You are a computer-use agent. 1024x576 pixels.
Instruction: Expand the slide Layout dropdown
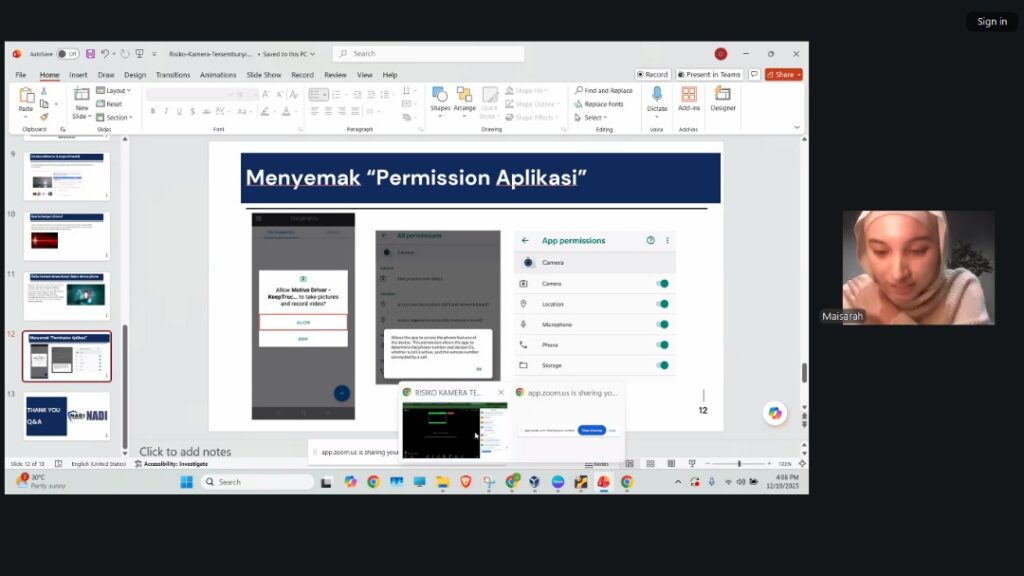115,90
